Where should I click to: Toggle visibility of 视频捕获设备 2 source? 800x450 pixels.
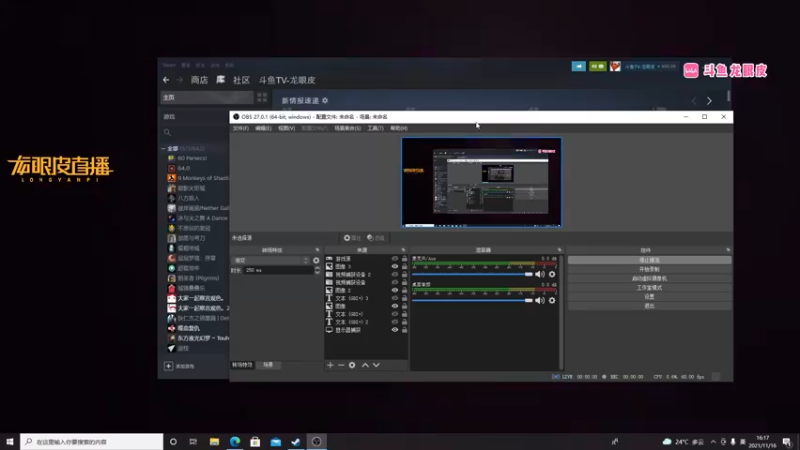click(x=394, y=274)
